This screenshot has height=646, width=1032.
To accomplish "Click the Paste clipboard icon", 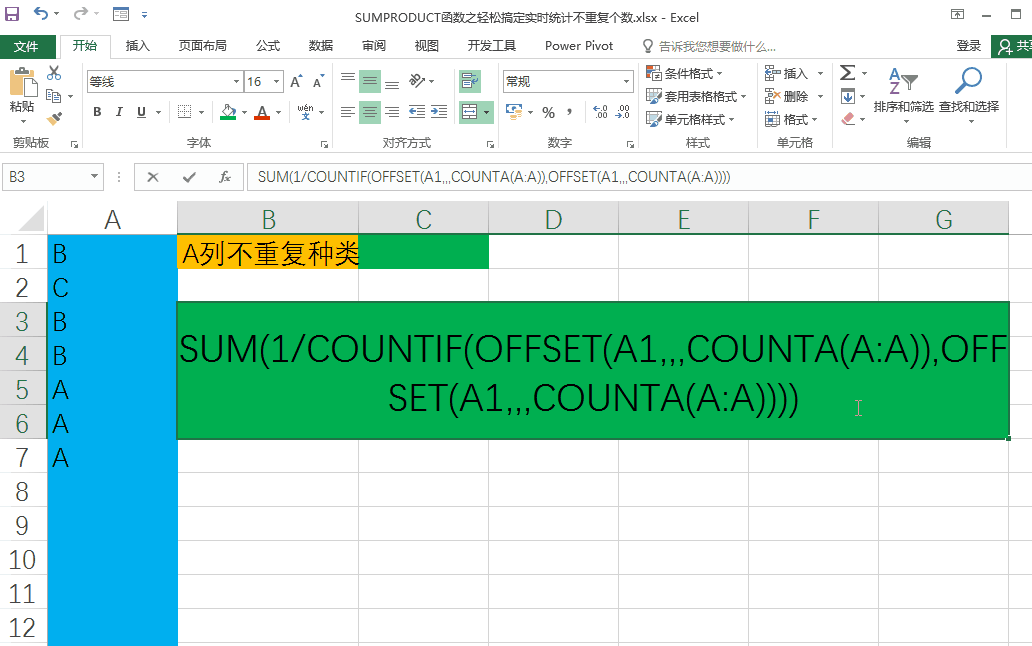I will click(22, 84).
